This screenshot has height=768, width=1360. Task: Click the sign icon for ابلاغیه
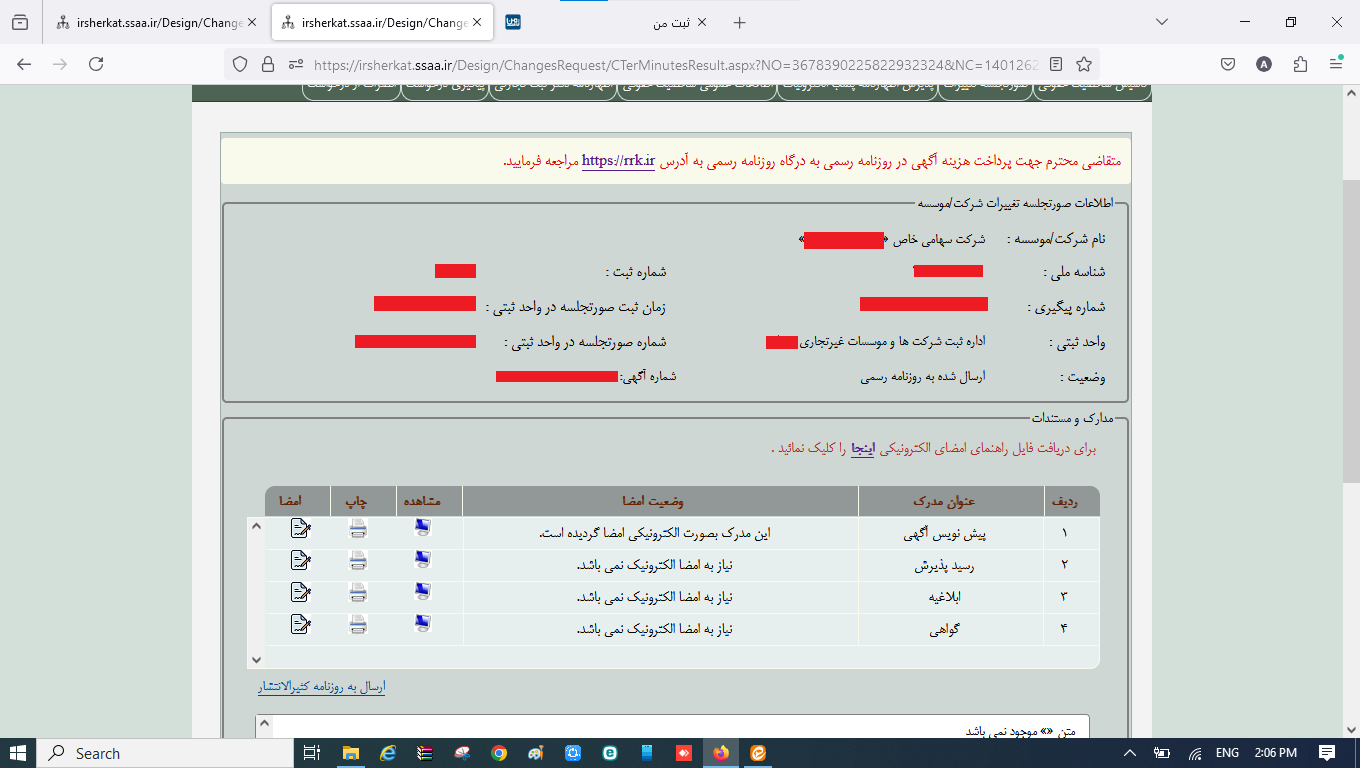pyautogui.click(x=300, y=593)
